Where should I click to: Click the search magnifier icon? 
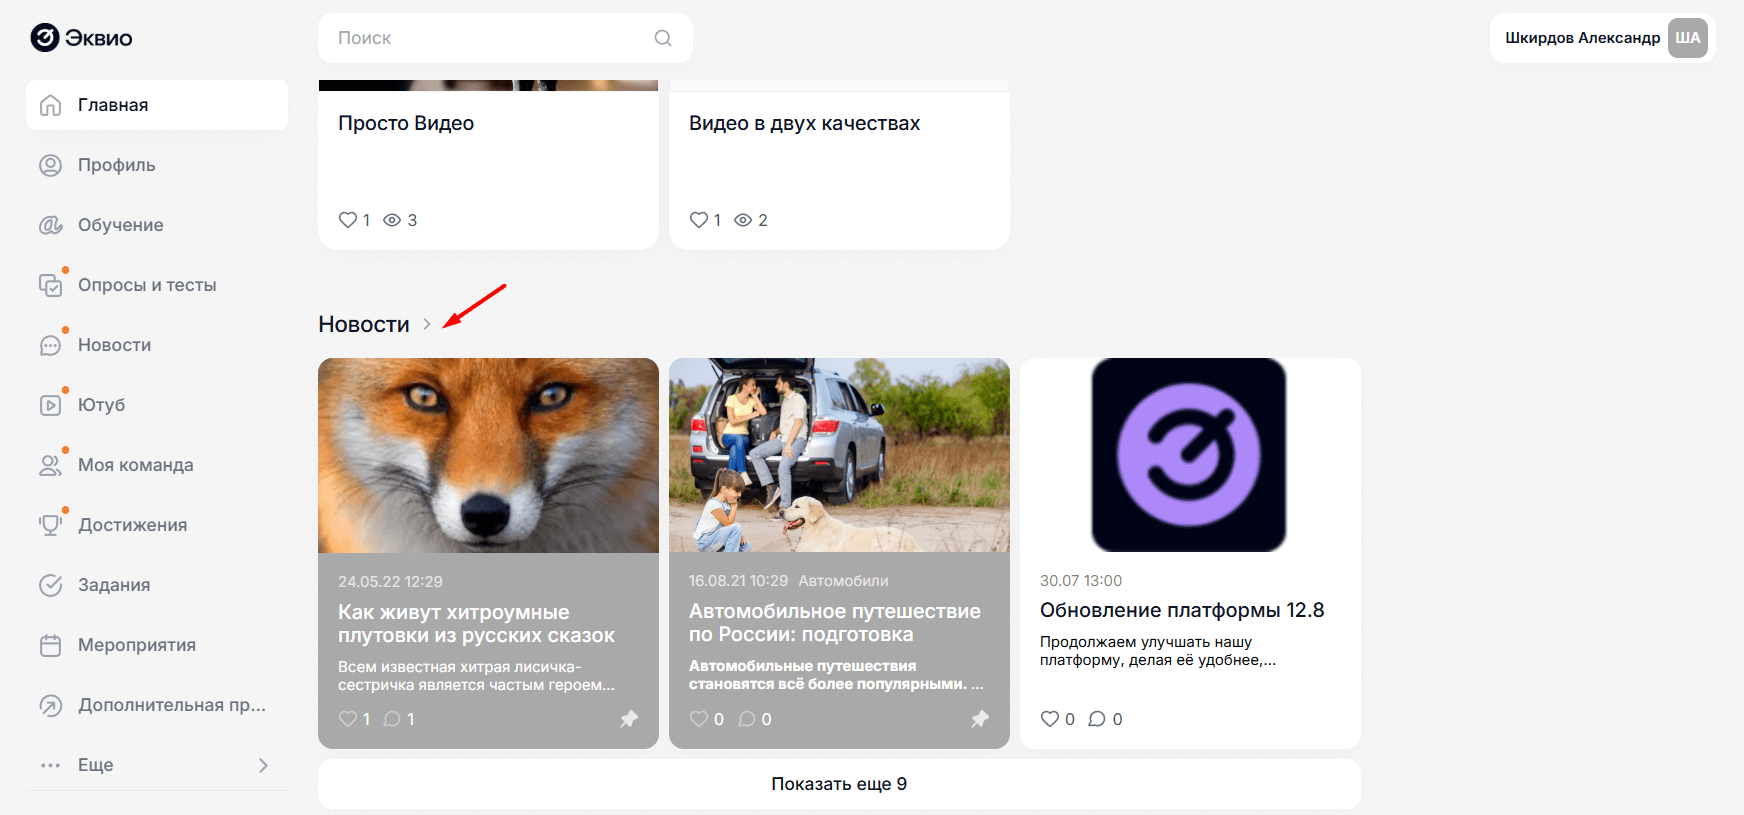point(662,38)
